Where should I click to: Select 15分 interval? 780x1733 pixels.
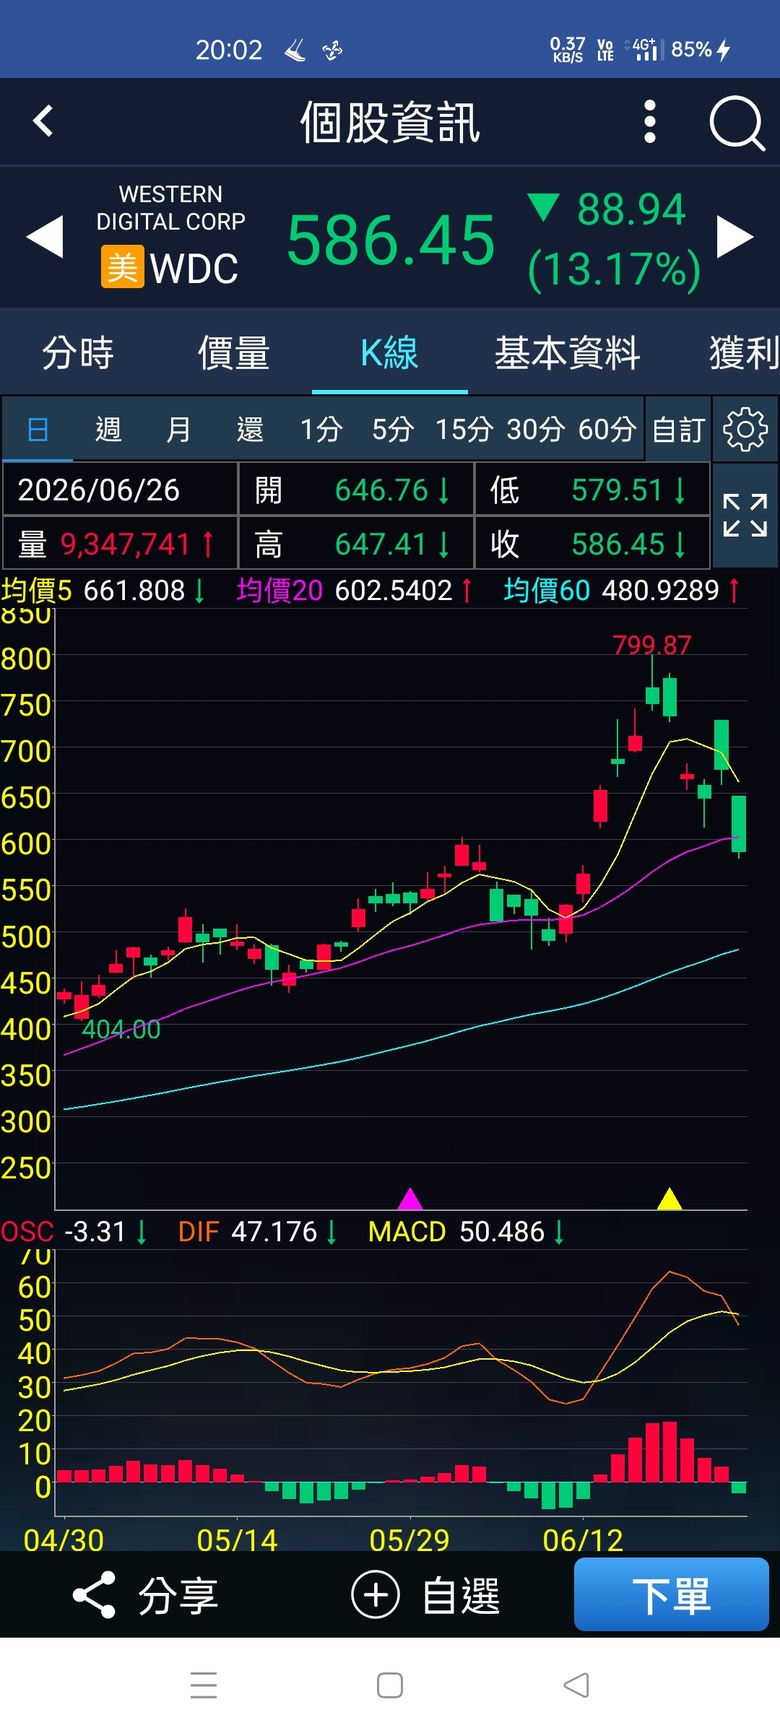[464, 430]
